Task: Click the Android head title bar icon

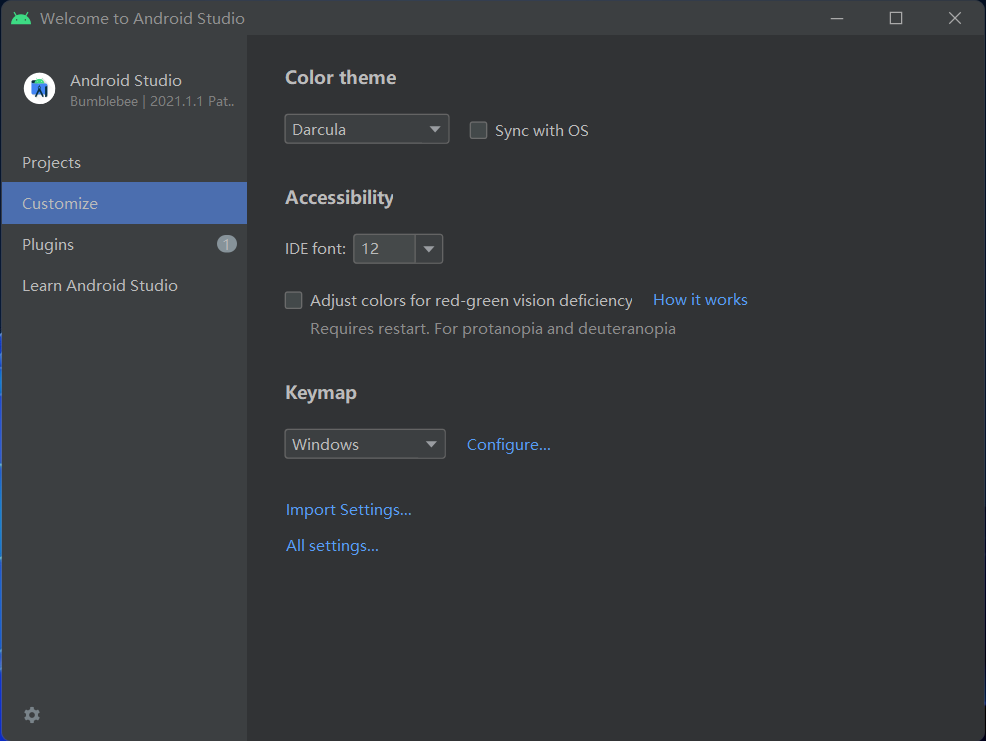Action: pos(21,18)
